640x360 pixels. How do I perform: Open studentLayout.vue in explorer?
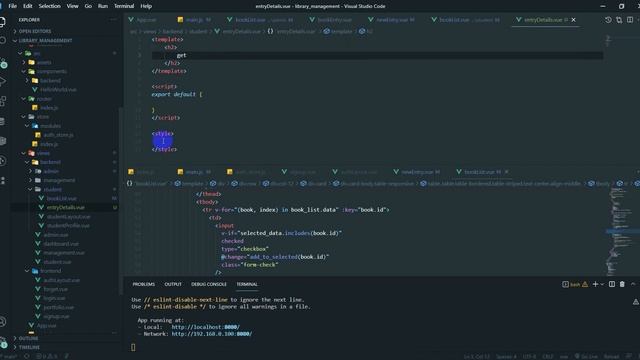pos(68,216)
